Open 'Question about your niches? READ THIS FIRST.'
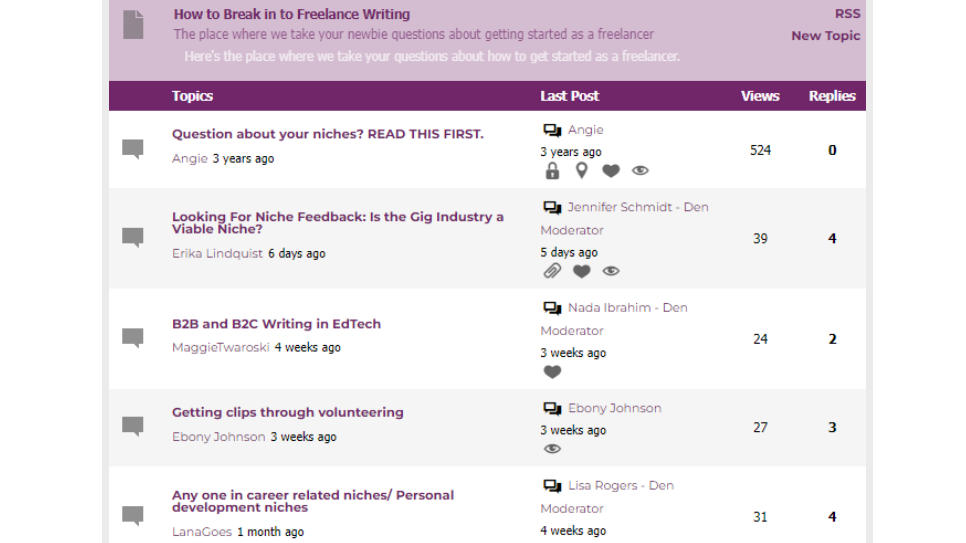This screenshot has width=966, height=543. 327,134
